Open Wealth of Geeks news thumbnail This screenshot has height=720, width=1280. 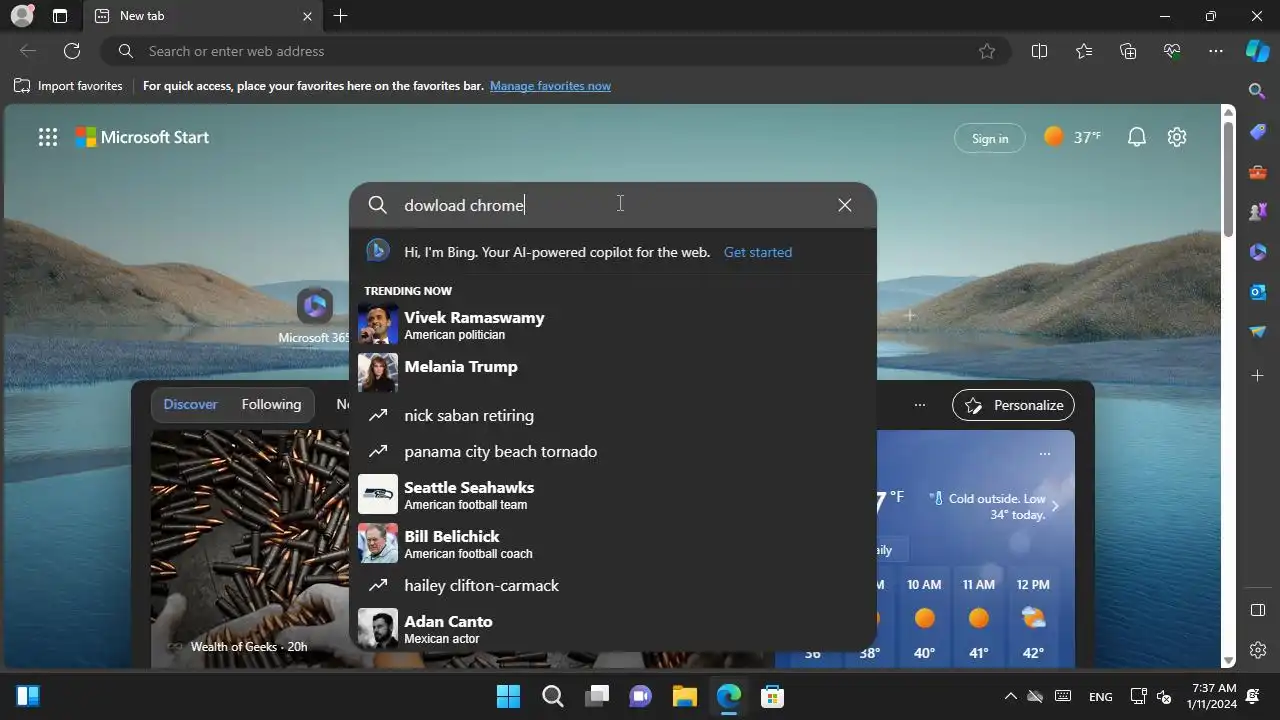250,548
